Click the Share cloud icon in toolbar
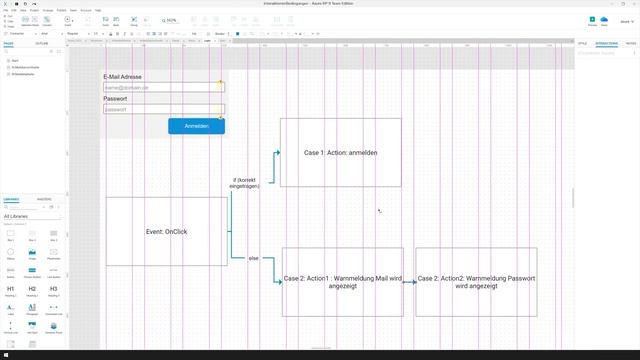The width and height of the screenshot is (640, 360). pyautogui.click(x=604, y=21)
